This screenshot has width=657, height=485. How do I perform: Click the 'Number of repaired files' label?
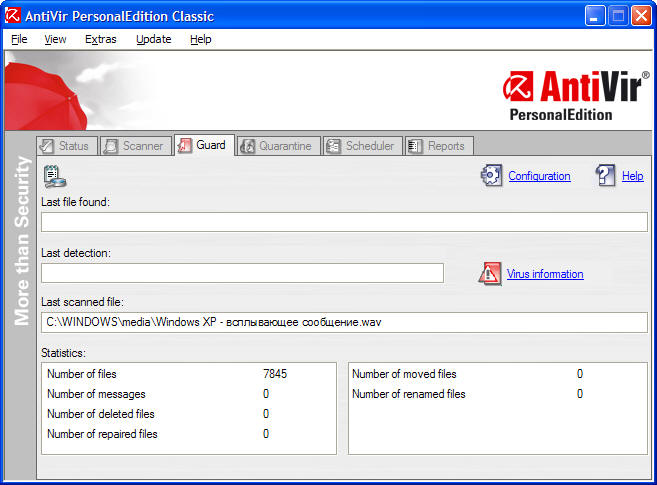coord(102,434)
